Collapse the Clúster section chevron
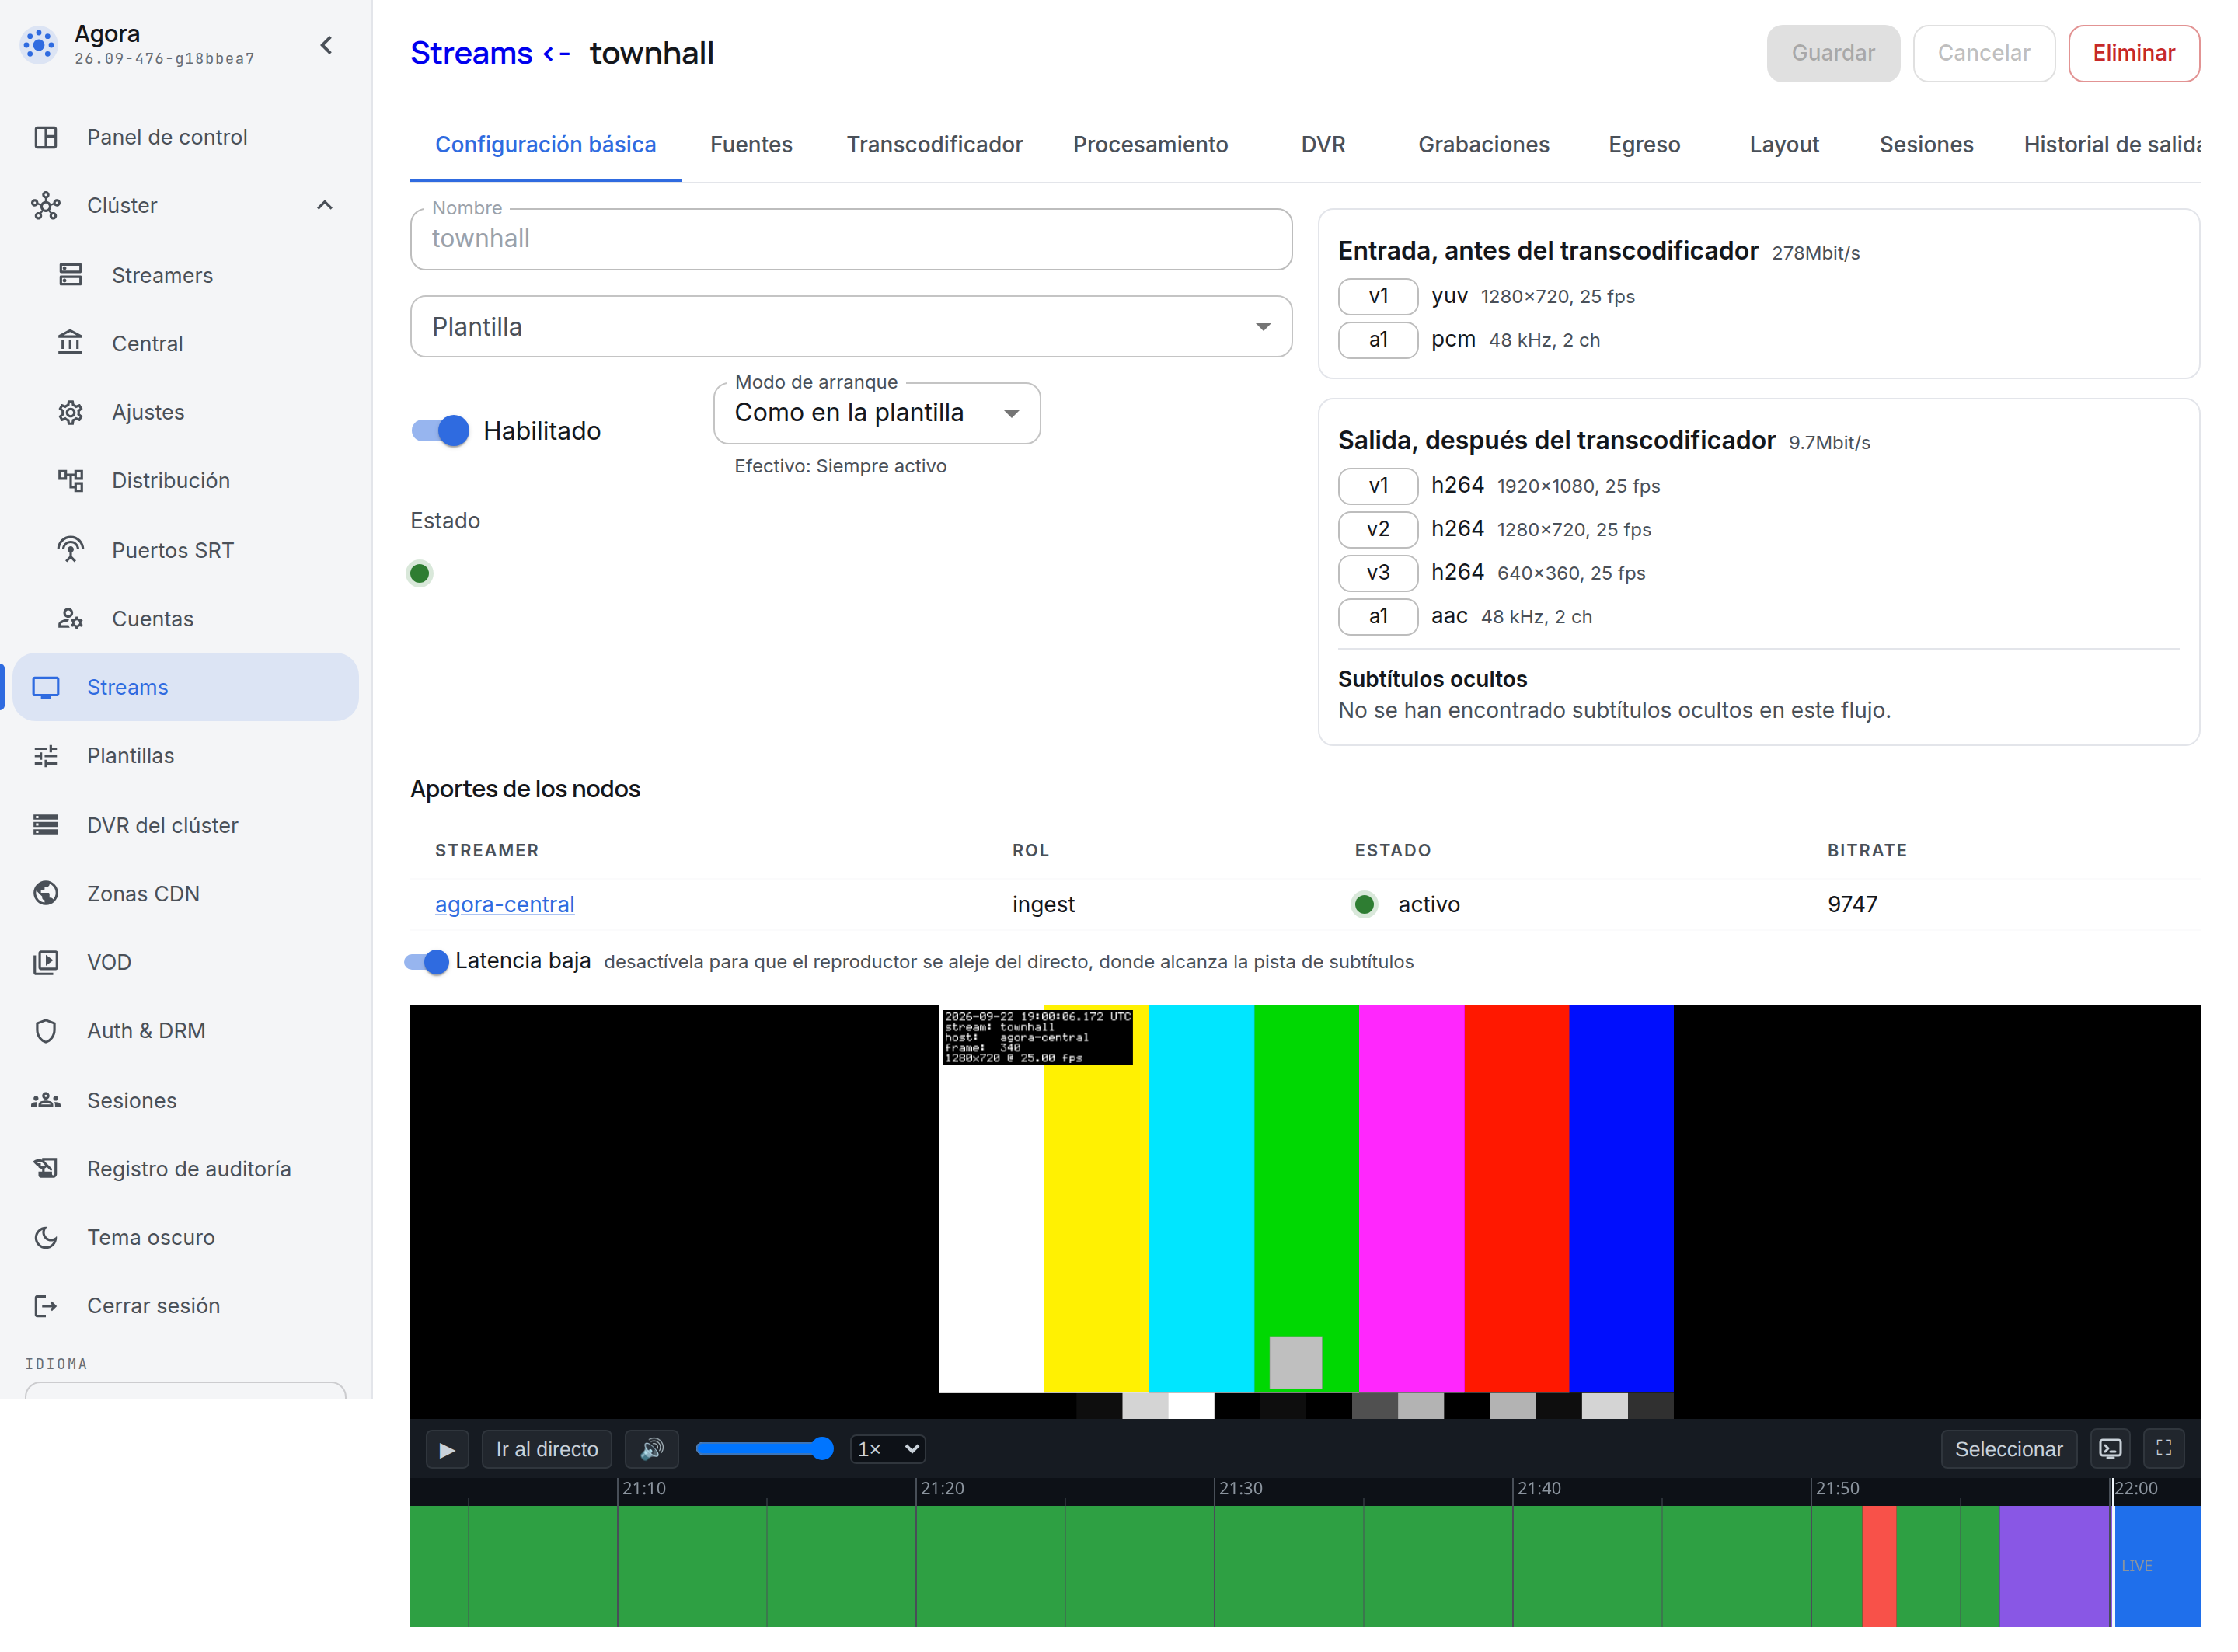The width and height of the screenshot is (2238, 1652). coord(325,205)
